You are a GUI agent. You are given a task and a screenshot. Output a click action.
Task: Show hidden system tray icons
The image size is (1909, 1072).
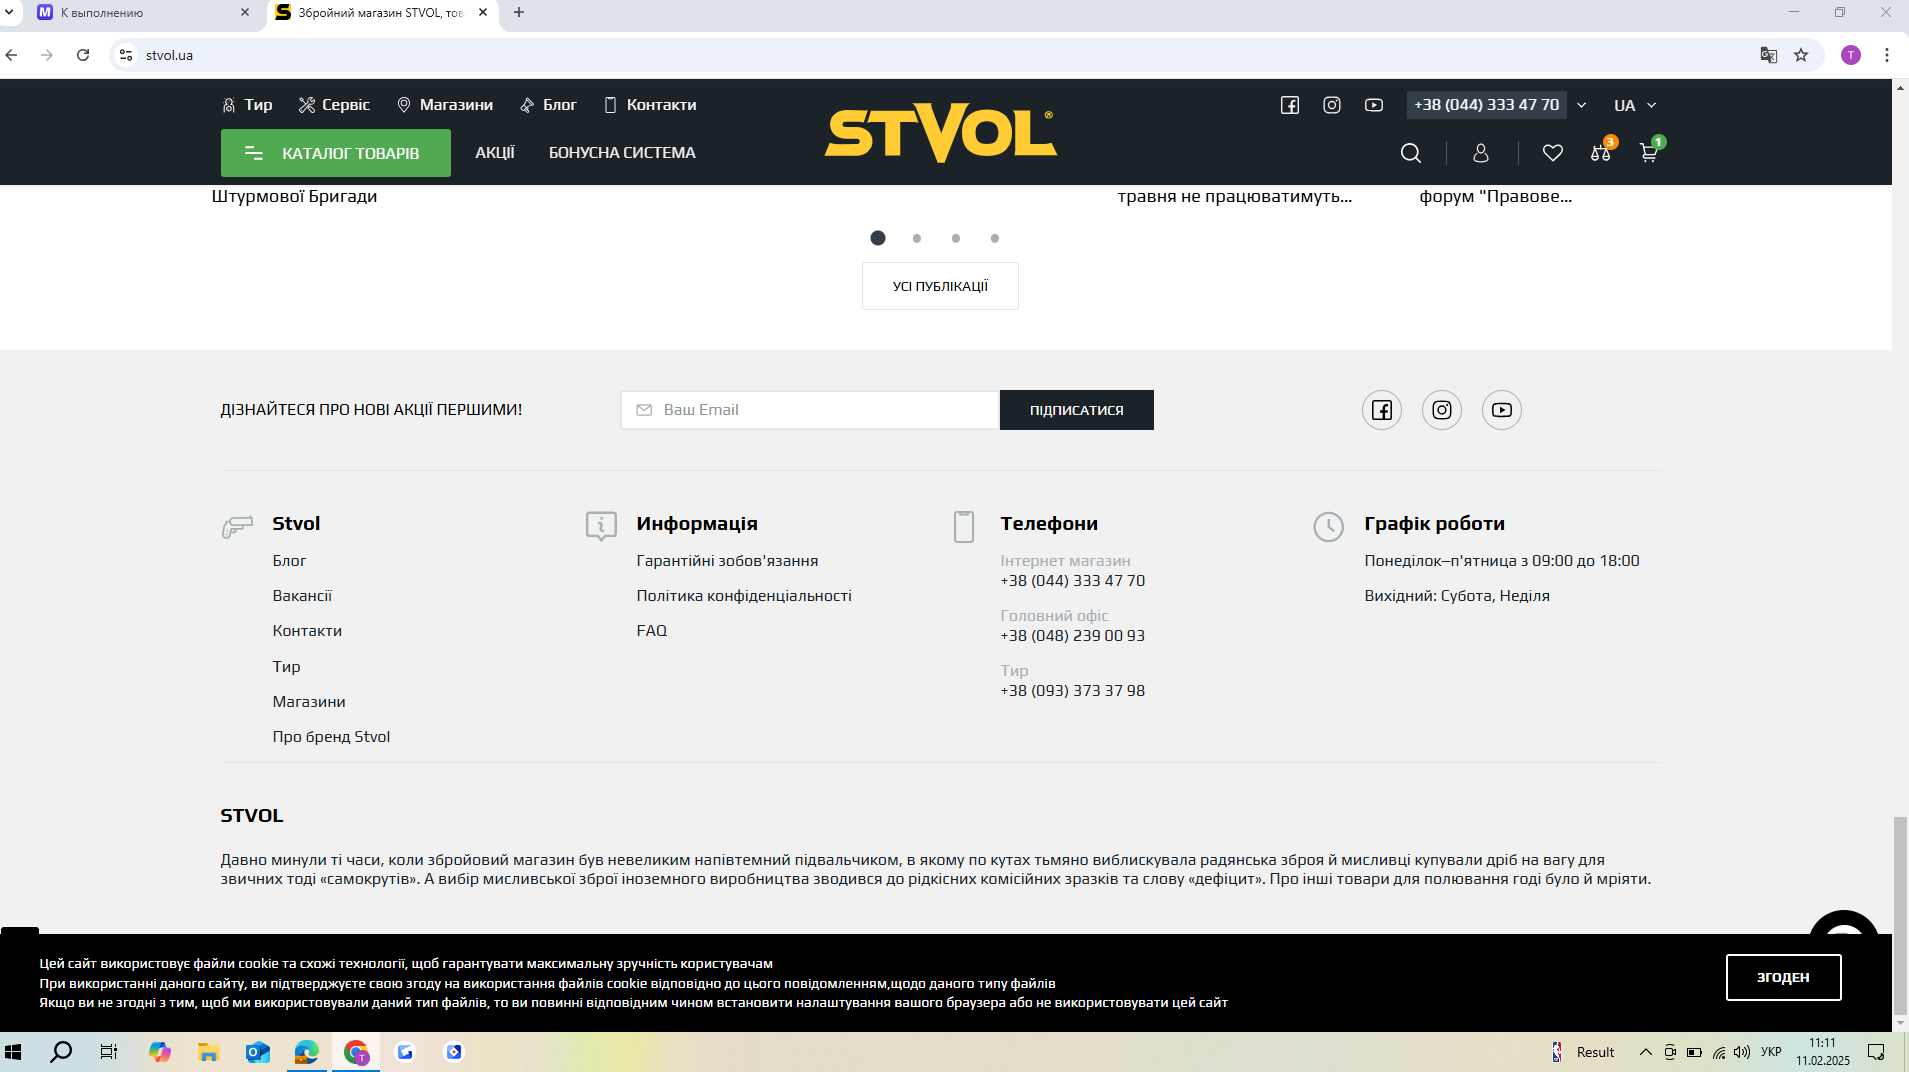coord(1646,1052)
